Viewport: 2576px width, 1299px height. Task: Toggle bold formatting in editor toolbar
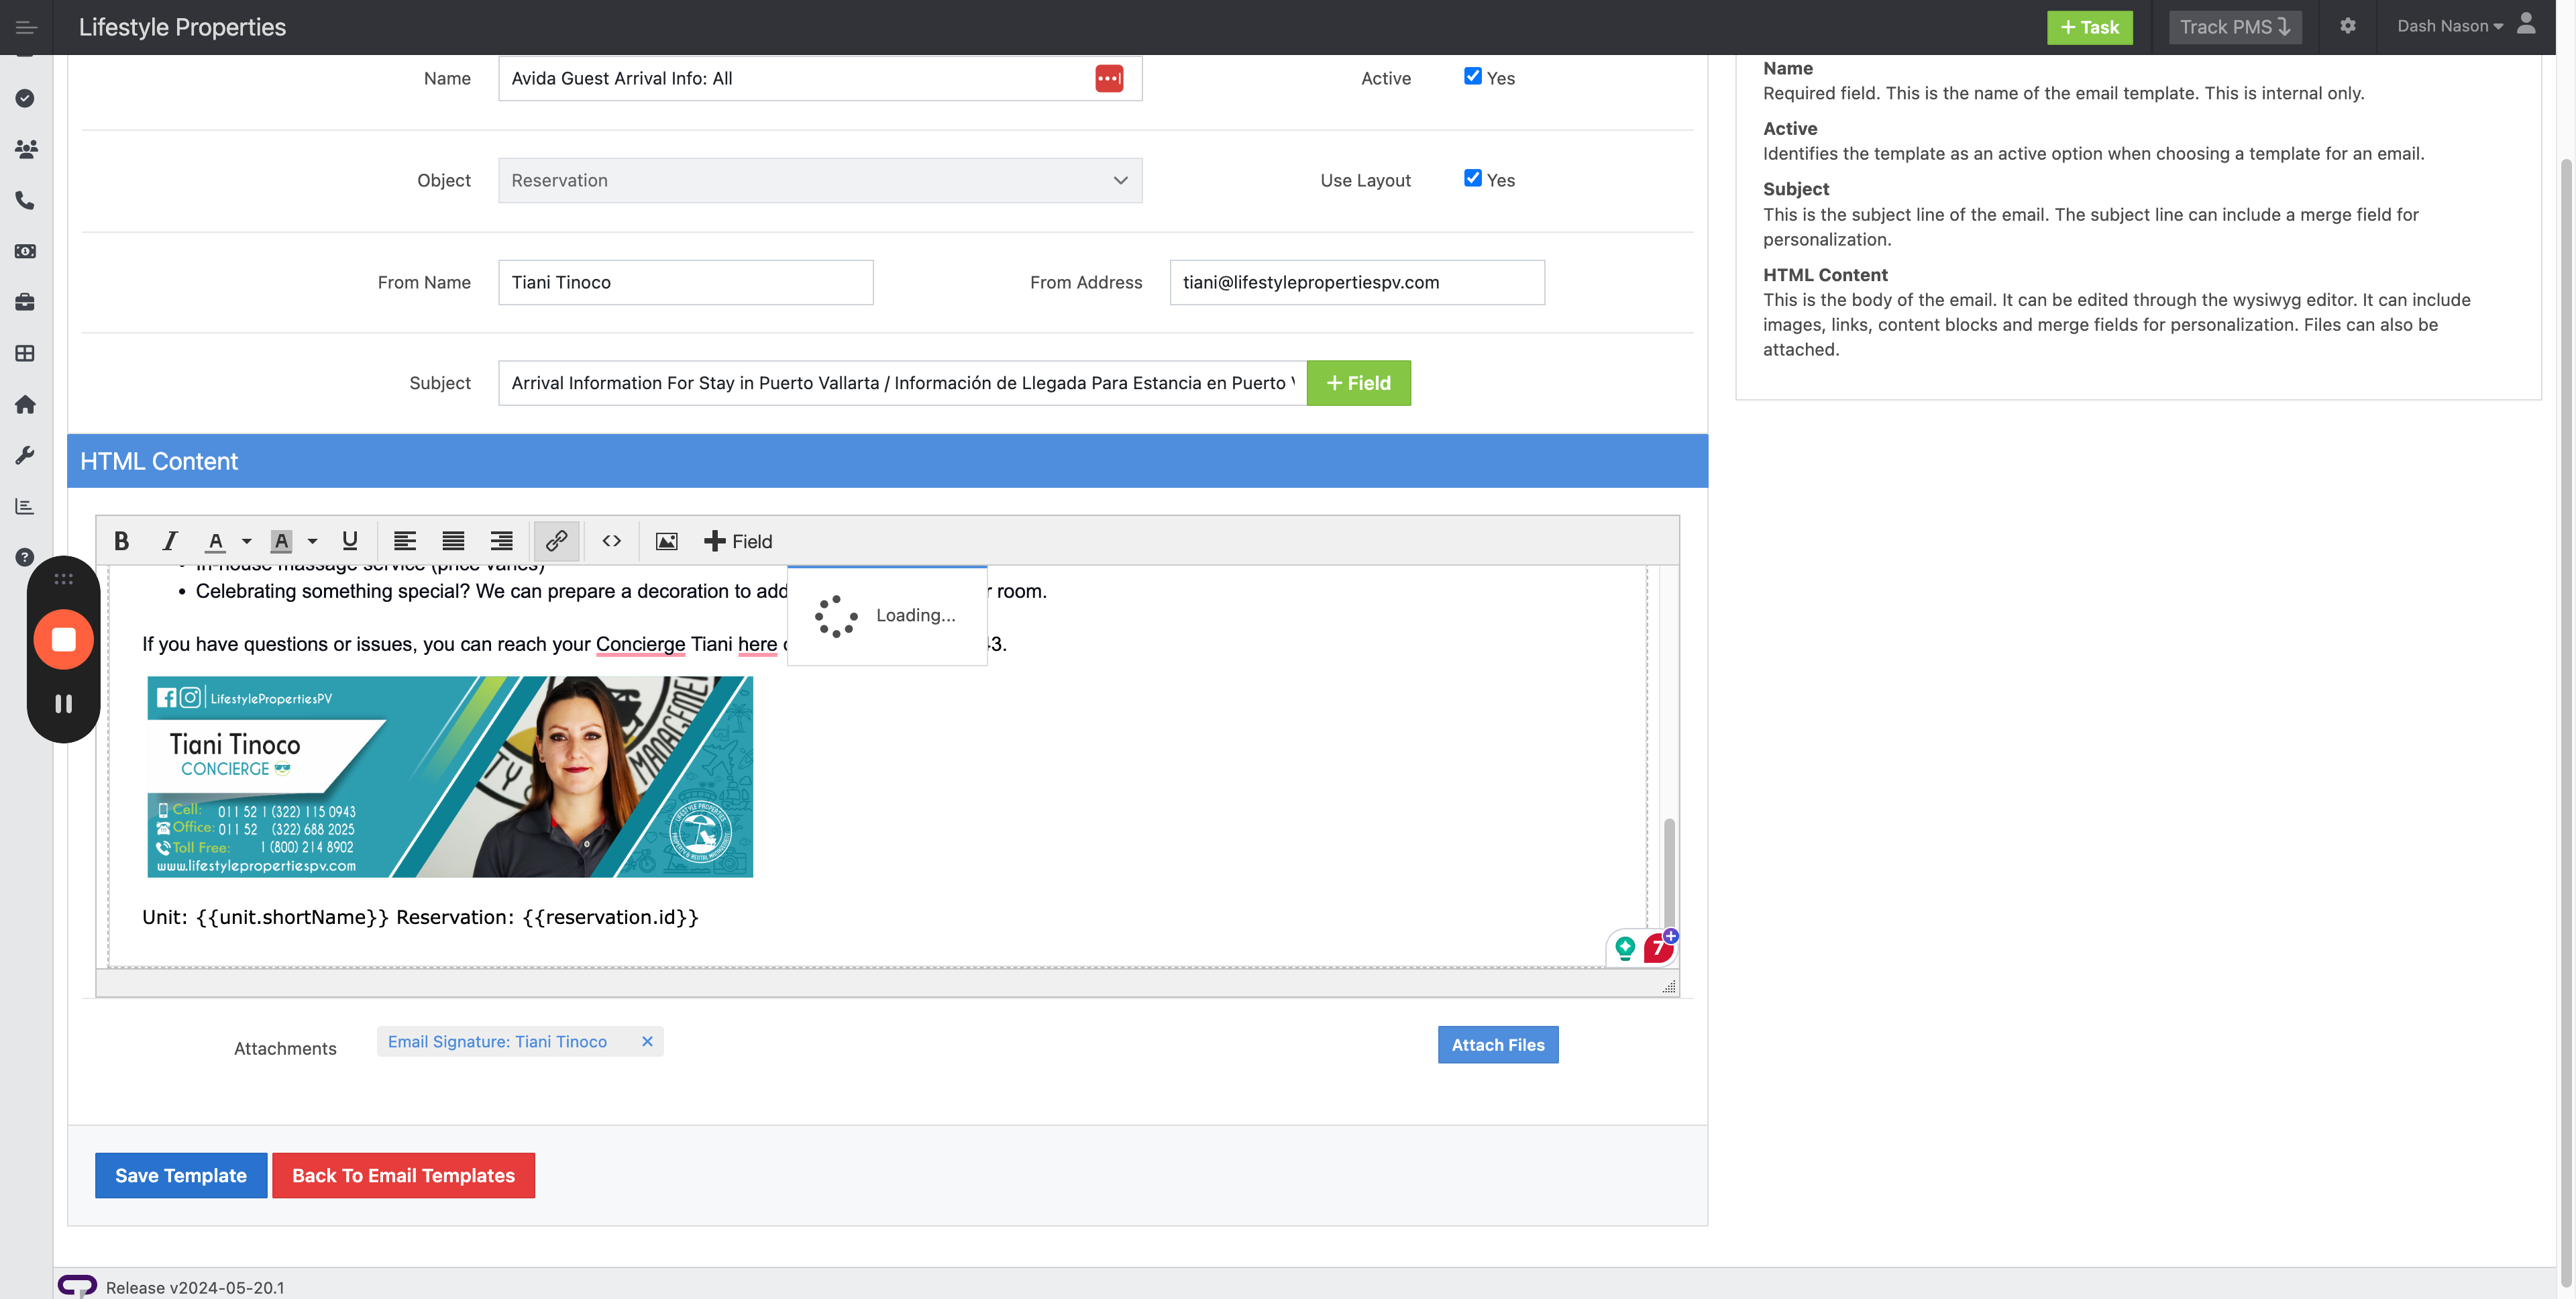tap(121, 541)
